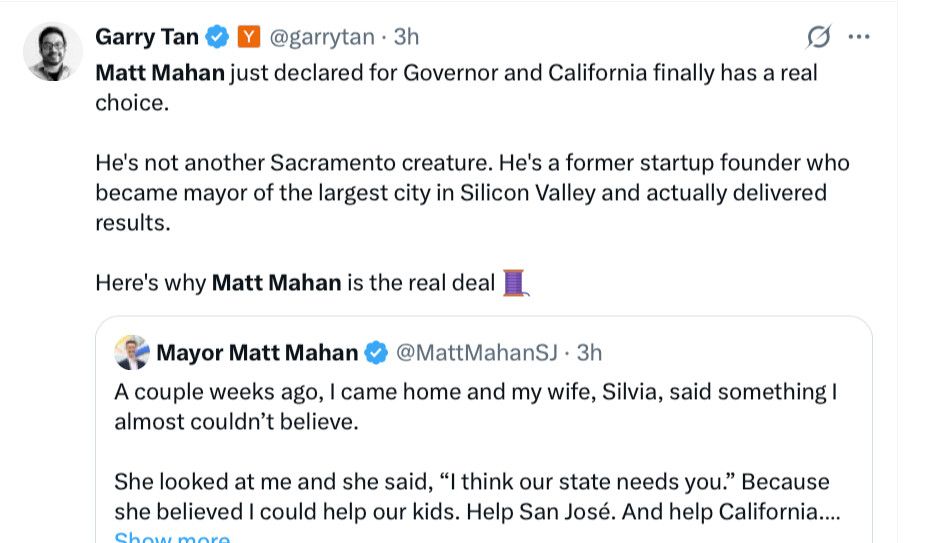Click Mayor Matt Mahan's small avatar
930x543 pixels.
tap(132, 352)
